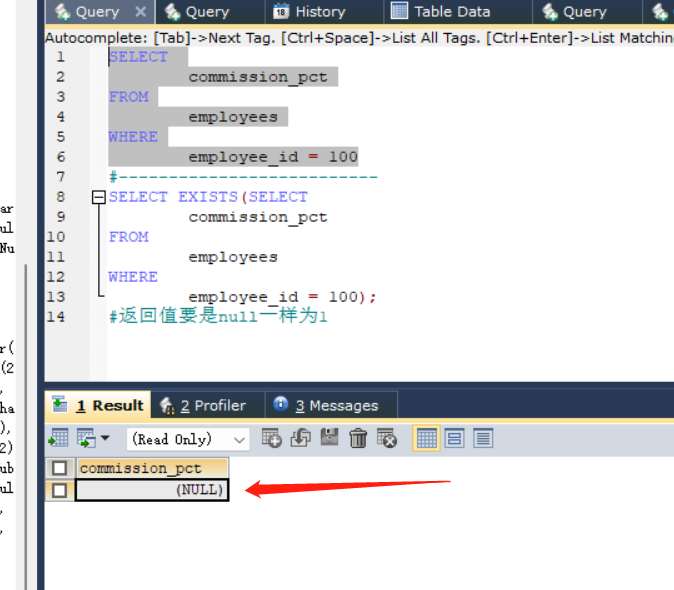Click the info icon on Messages tab
This screenshot has width=674, height=590.
point(281,404)
